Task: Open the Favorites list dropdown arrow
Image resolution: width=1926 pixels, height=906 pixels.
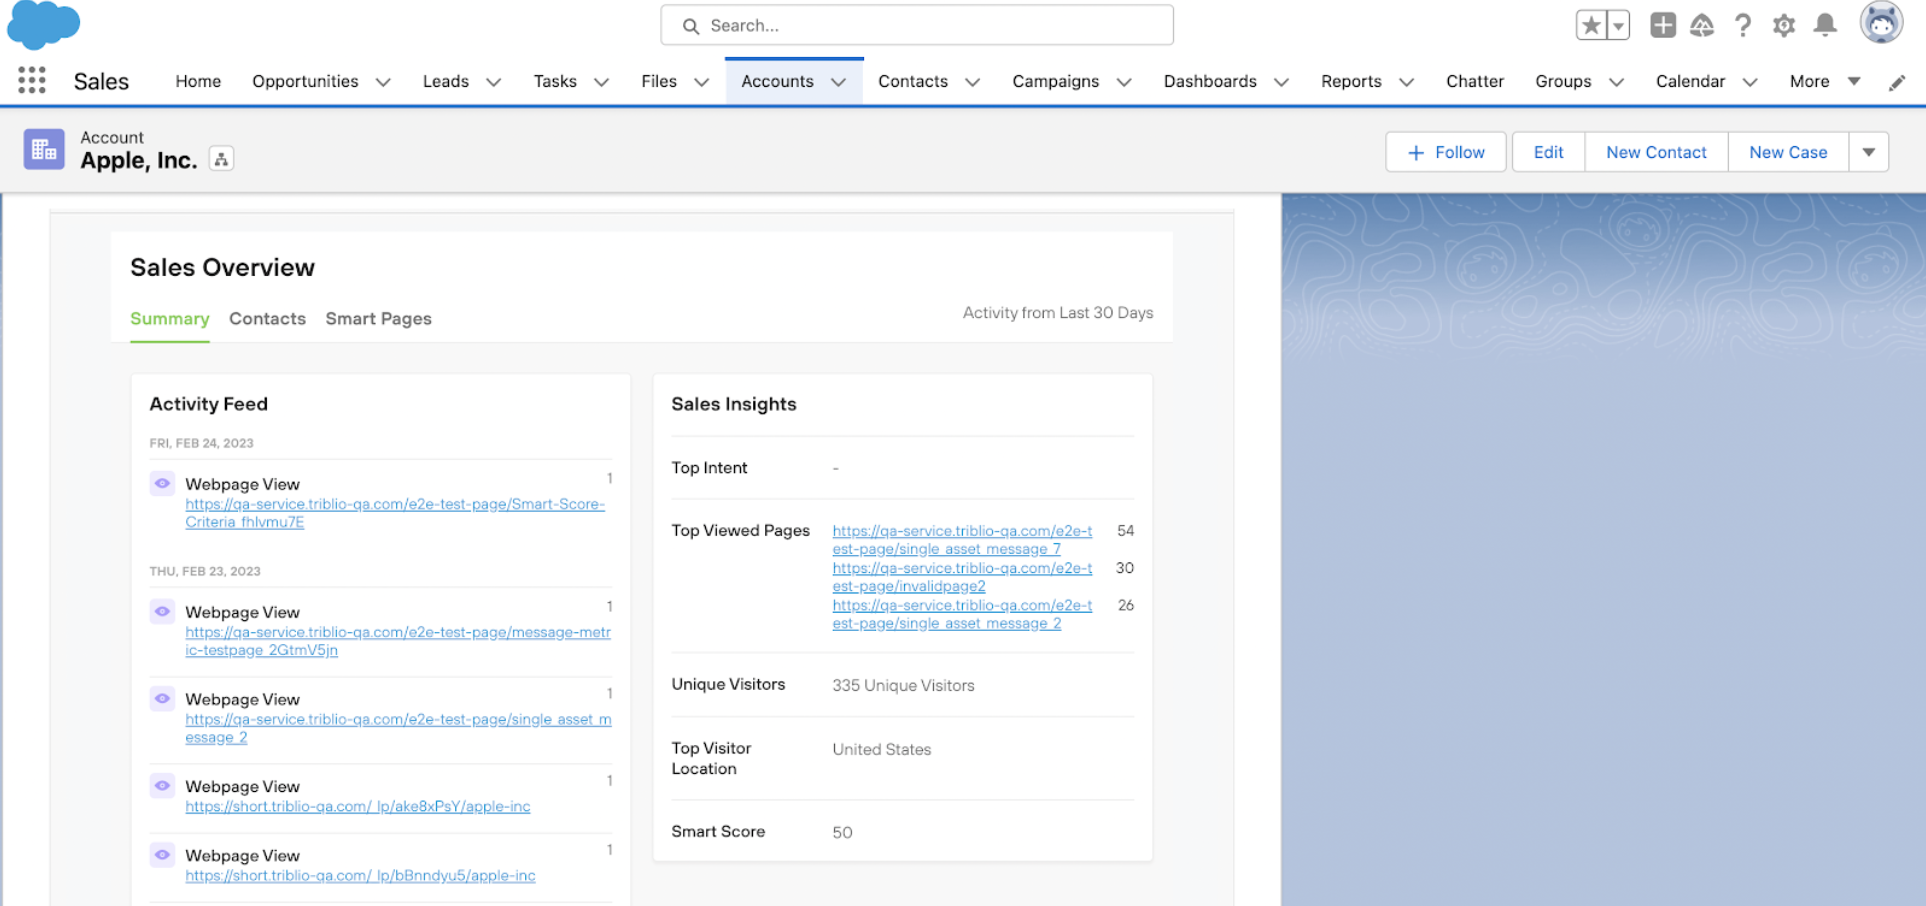Action: coord(1618,25)
